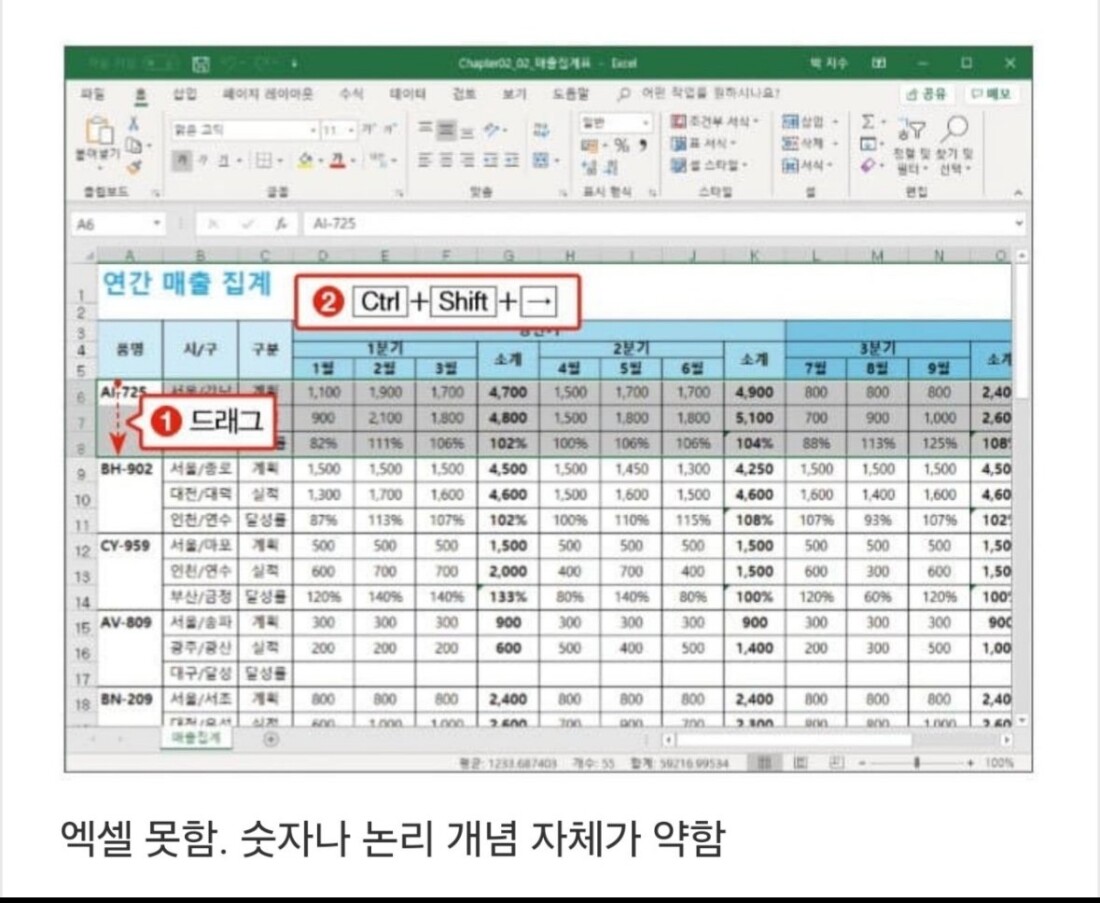
Task: Click the zoom slider in status bar
Action: tap(917, 762)
